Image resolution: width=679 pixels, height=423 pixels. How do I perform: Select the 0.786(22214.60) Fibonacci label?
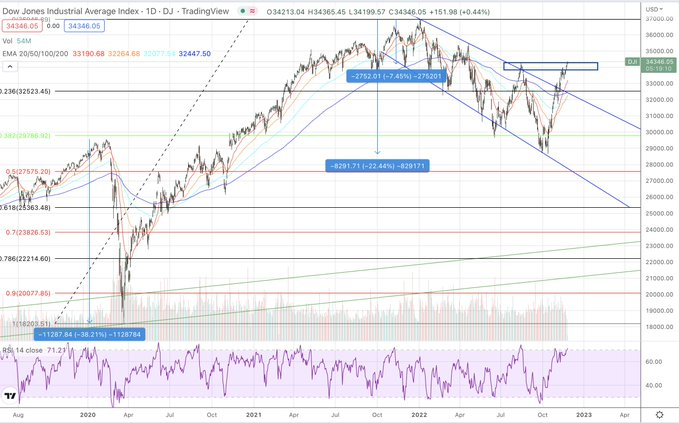(25, 258)
